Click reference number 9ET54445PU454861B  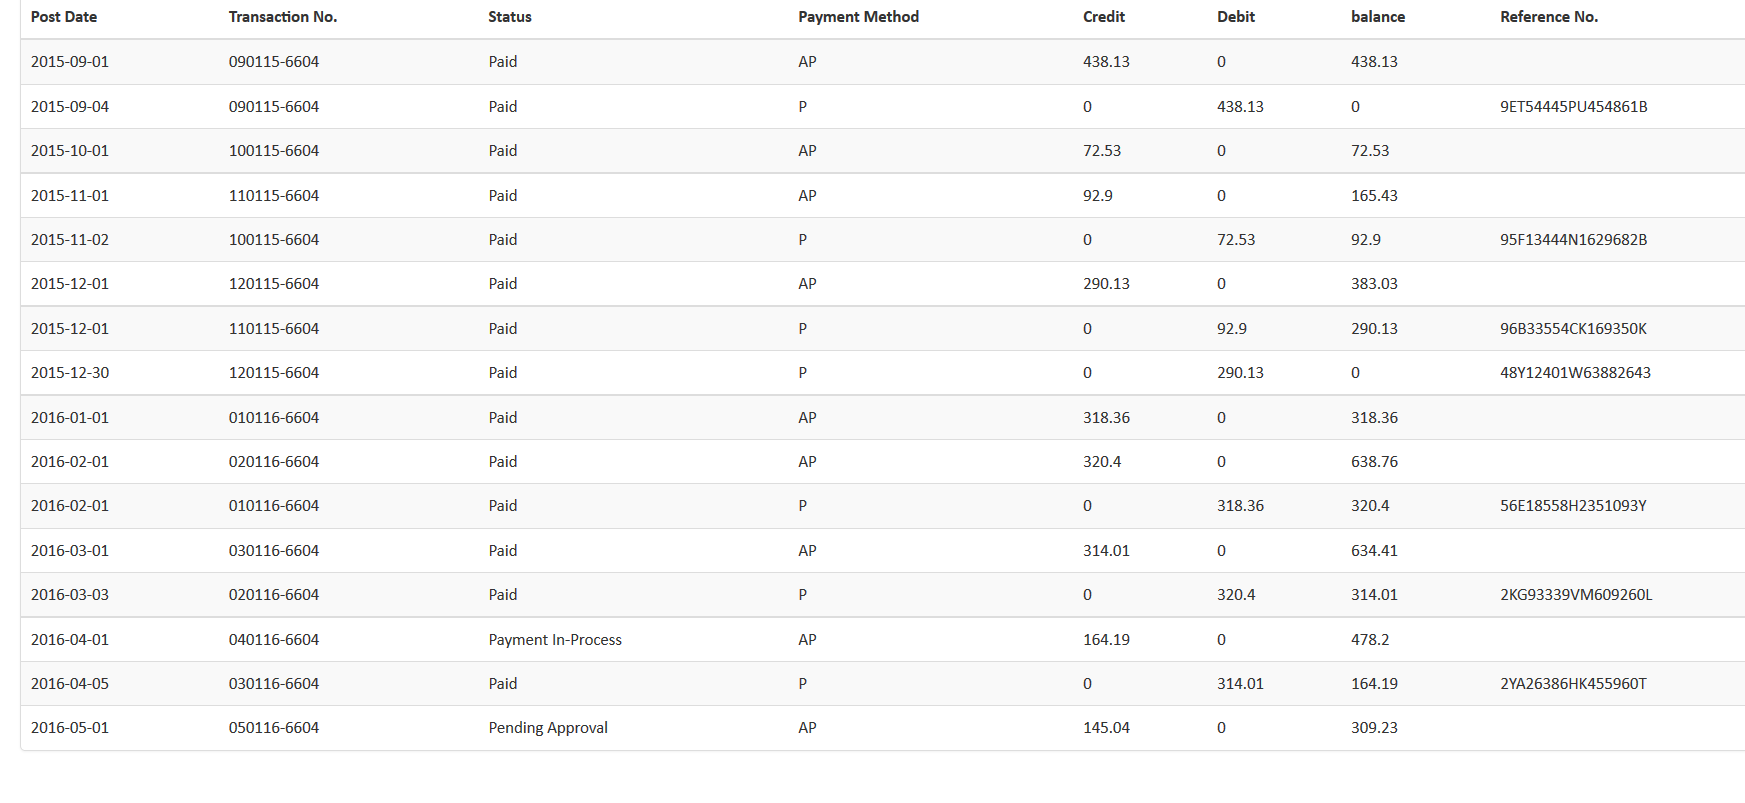(x=1573, y=107)
